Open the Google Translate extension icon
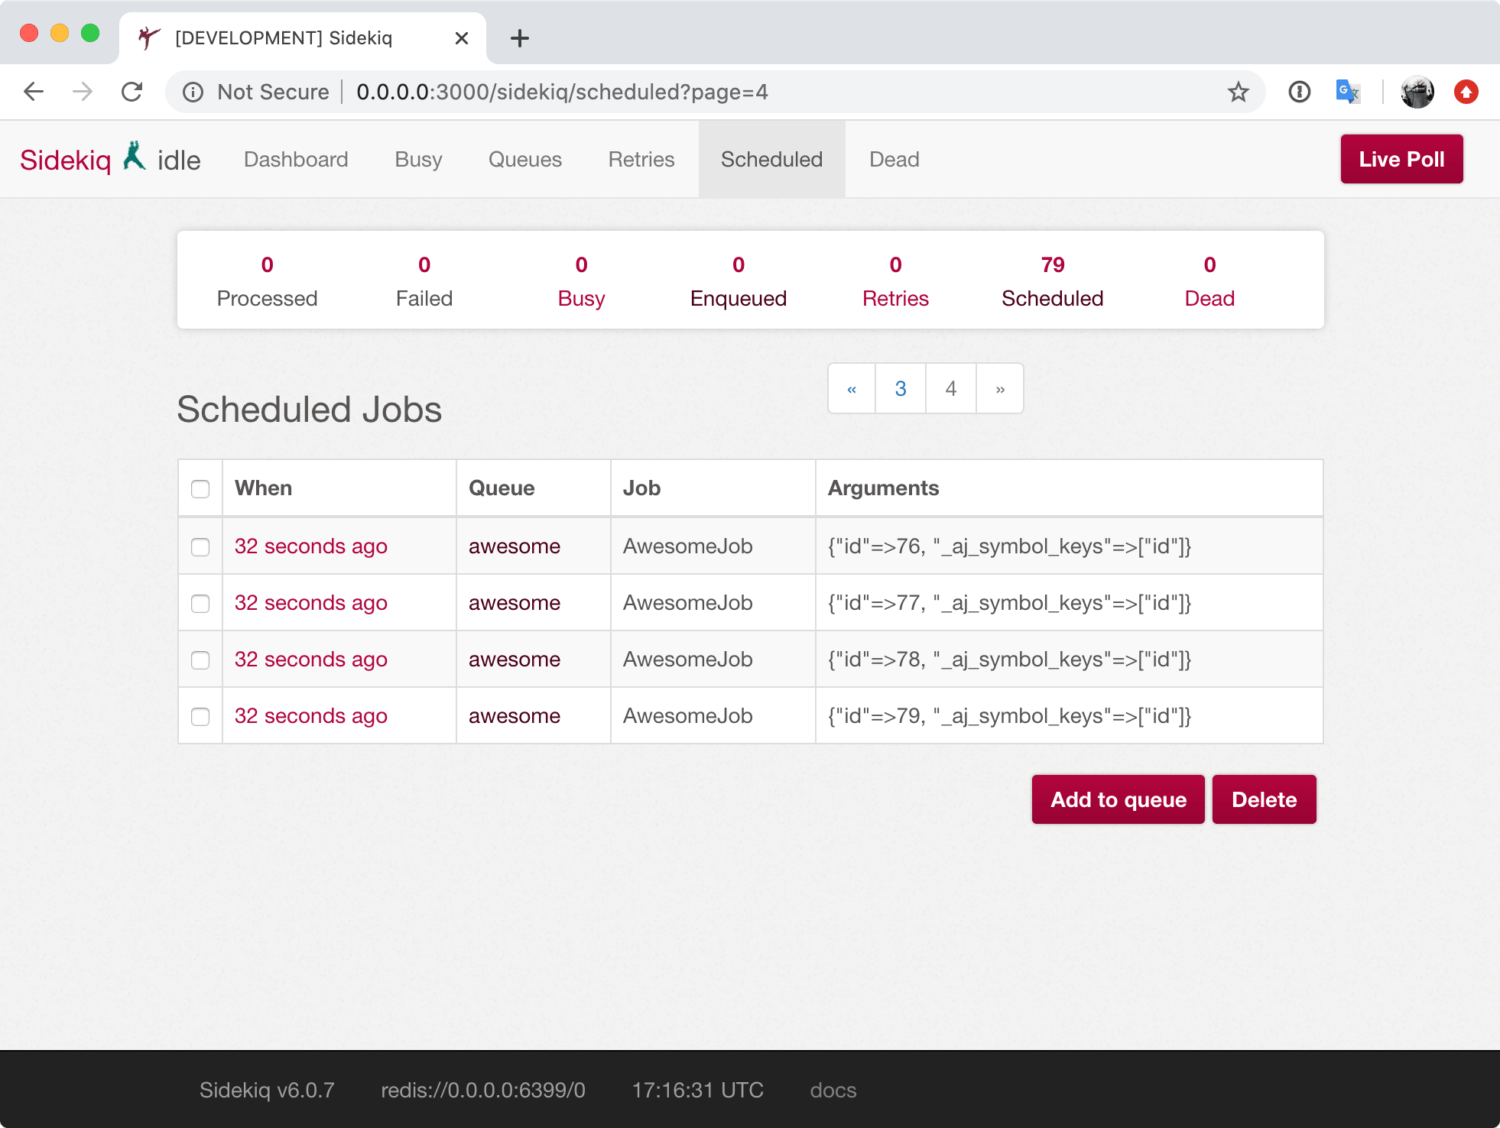This screenshot has height=1128, width=1500. click(1347, 92)
